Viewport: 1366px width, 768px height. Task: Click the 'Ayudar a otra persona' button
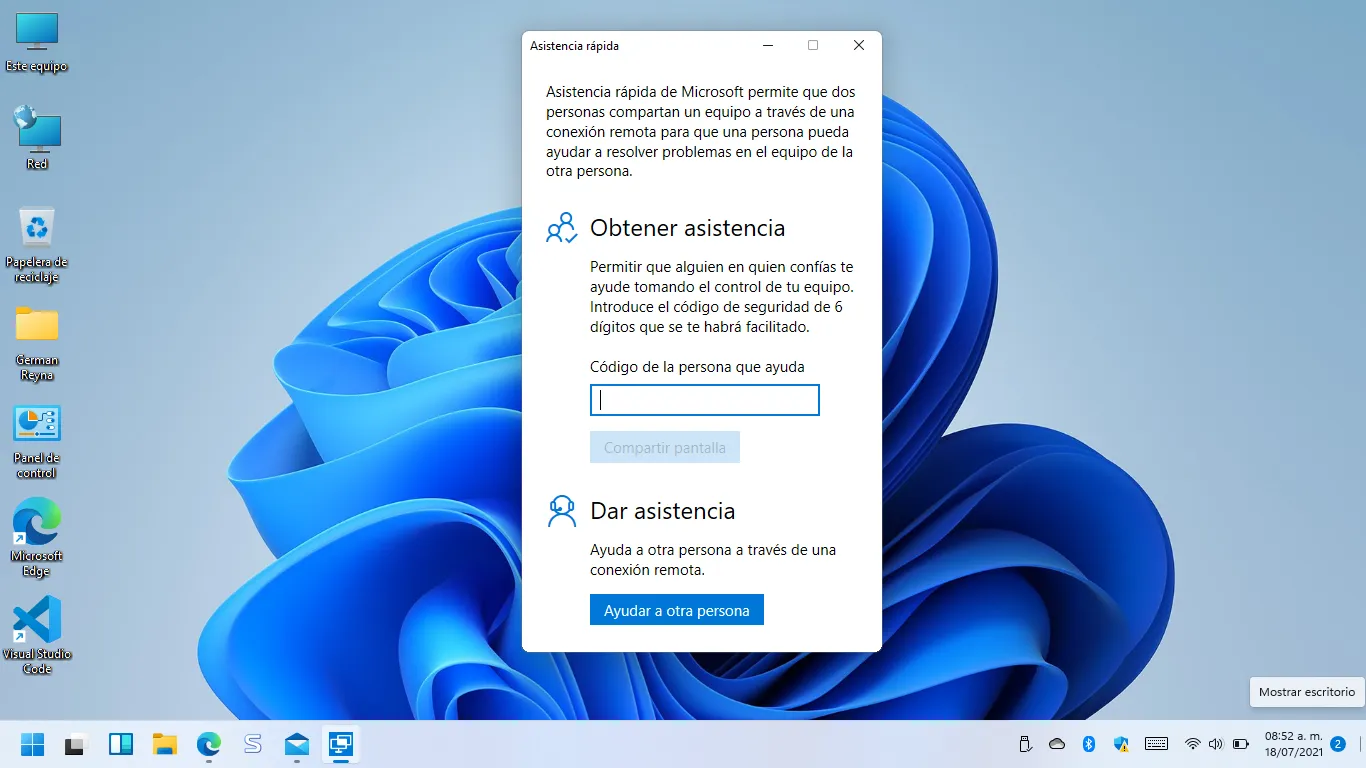click(677, 610)
